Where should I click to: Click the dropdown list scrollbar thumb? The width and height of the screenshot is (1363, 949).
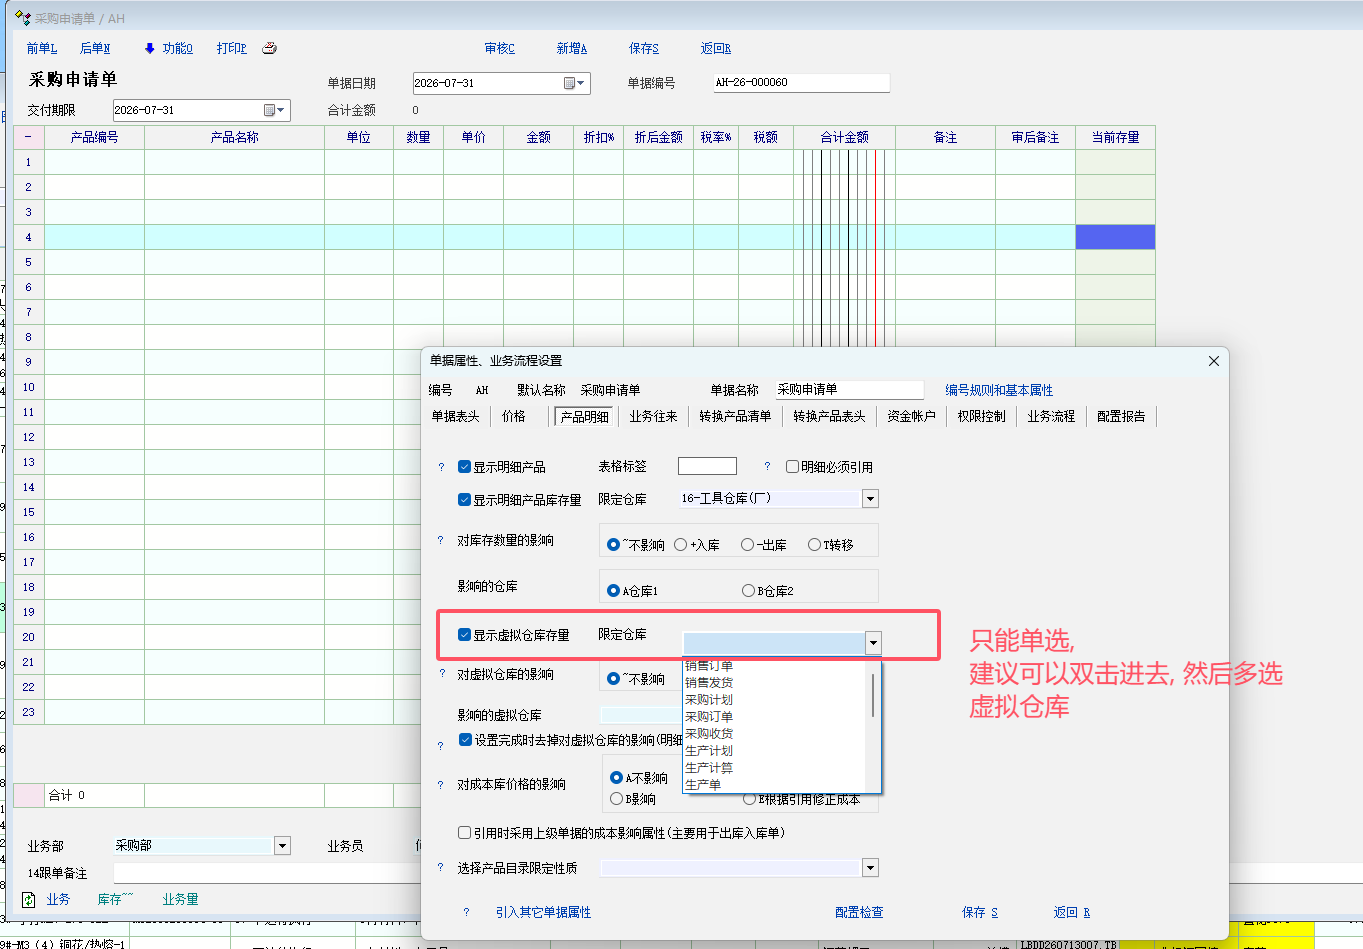[873, 694]
